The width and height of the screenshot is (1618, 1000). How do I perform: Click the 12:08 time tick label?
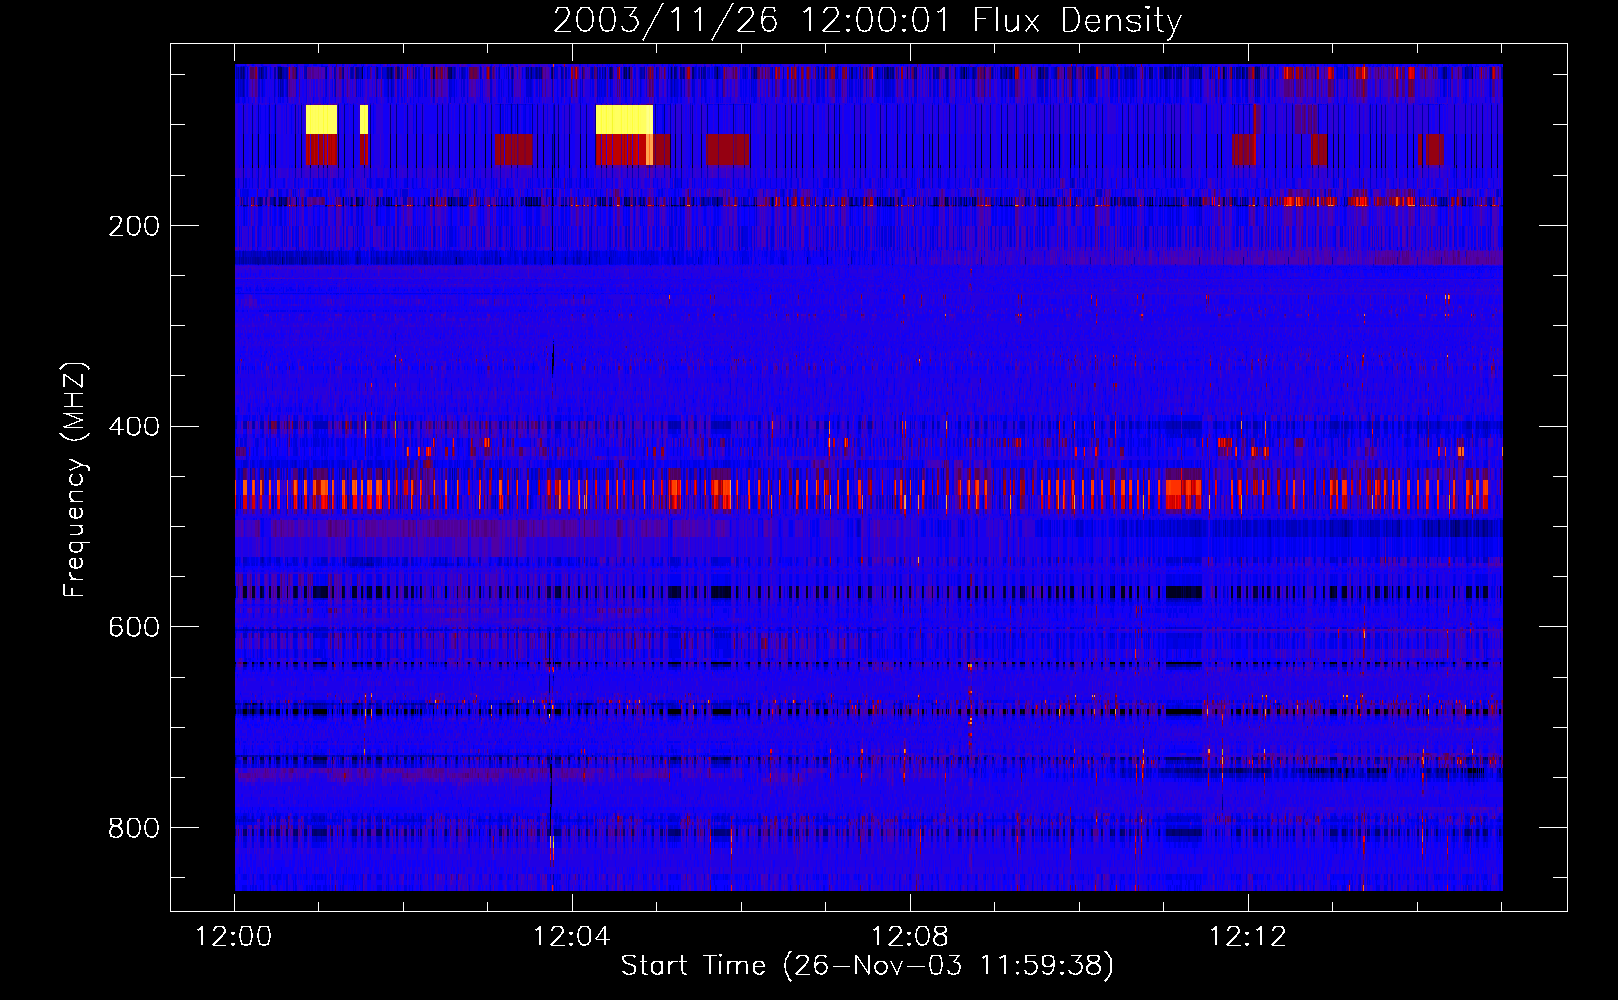coord(910,937)
